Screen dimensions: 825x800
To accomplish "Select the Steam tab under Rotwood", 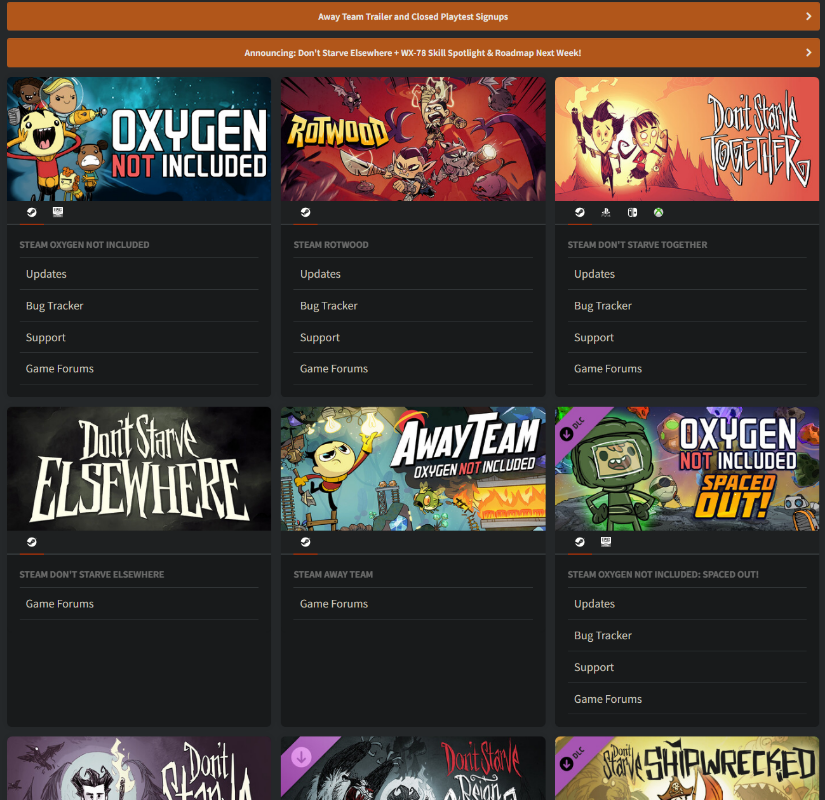I will click(305, 213).
